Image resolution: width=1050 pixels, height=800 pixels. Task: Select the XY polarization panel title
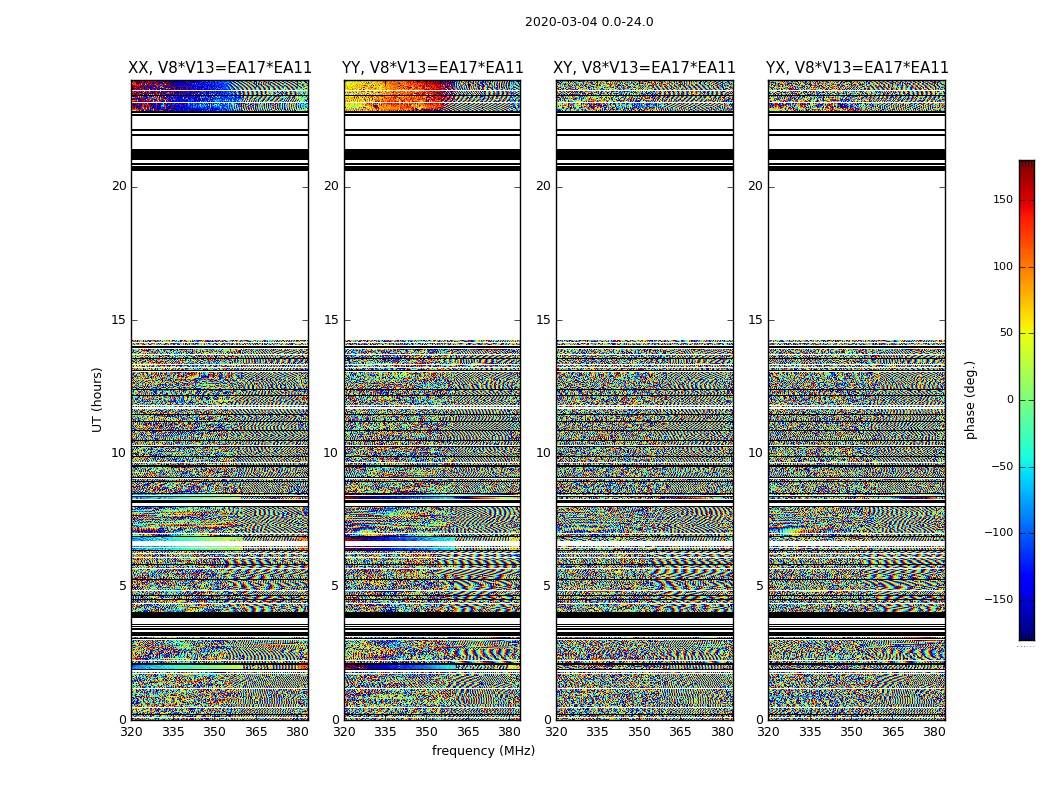point(645,68)
